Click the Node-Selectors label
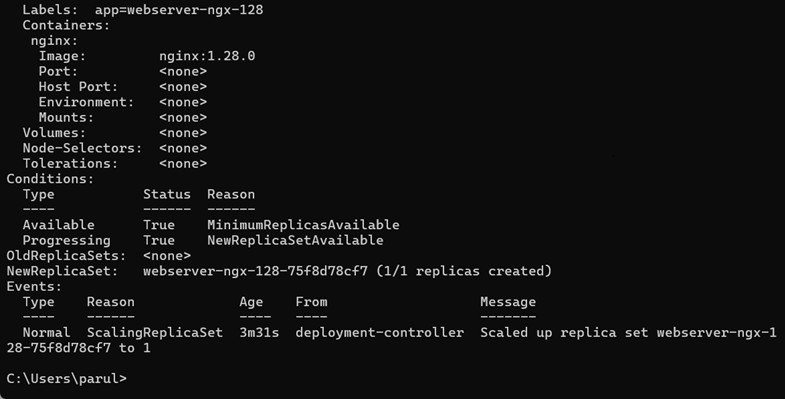The width and height of the screenshot is (785, 399). [83, 148]
